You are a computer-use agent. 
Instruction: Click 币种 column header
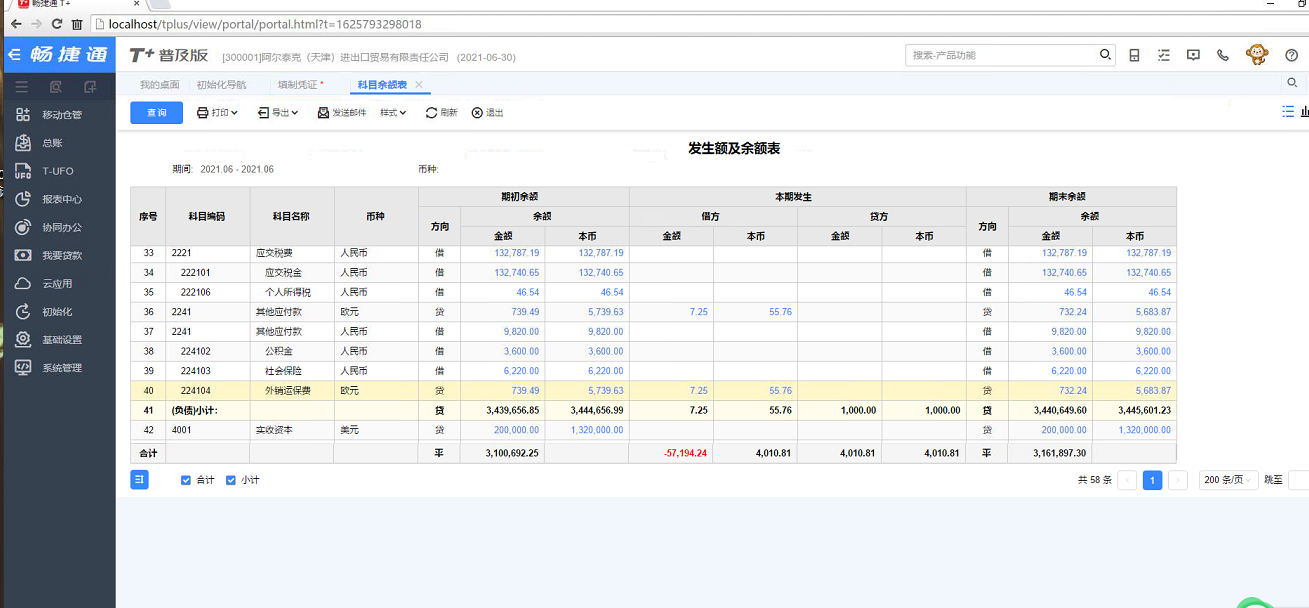click(x=375, y=216)
